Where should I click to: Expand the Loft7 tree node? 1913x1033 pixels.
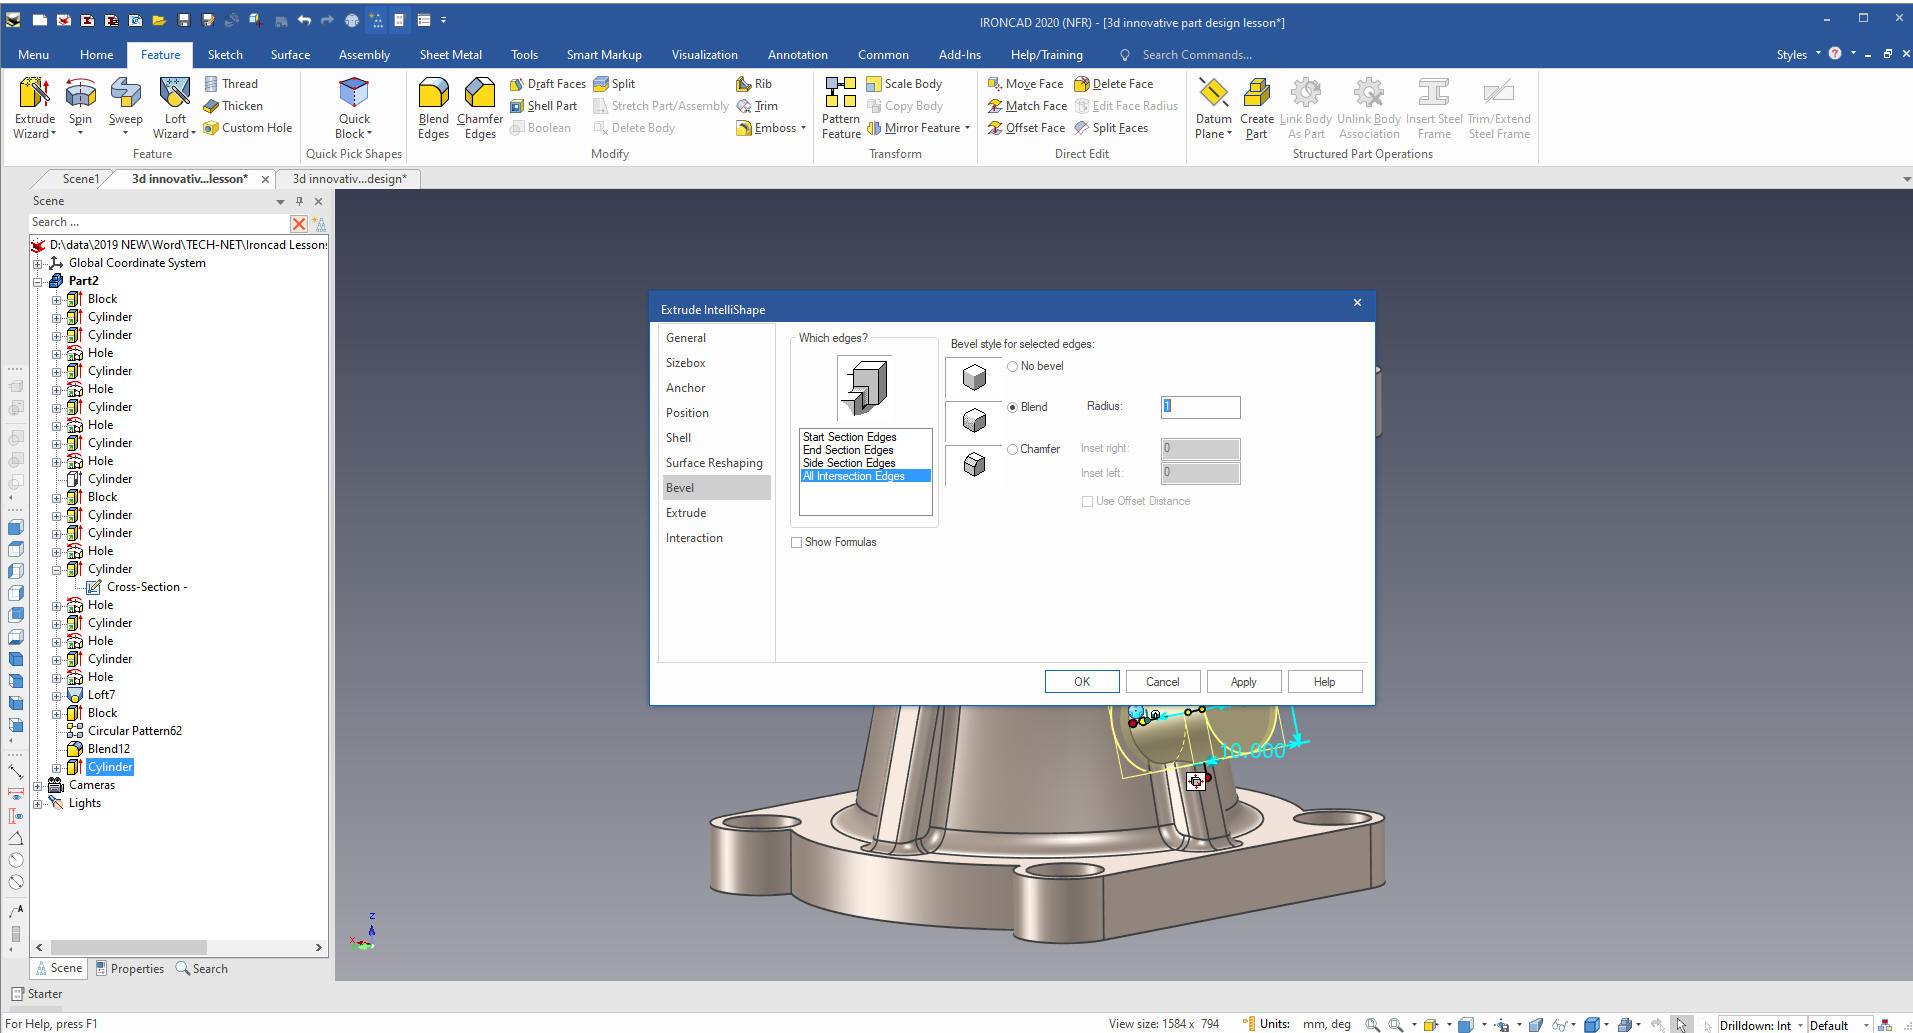tap(57, 696)
